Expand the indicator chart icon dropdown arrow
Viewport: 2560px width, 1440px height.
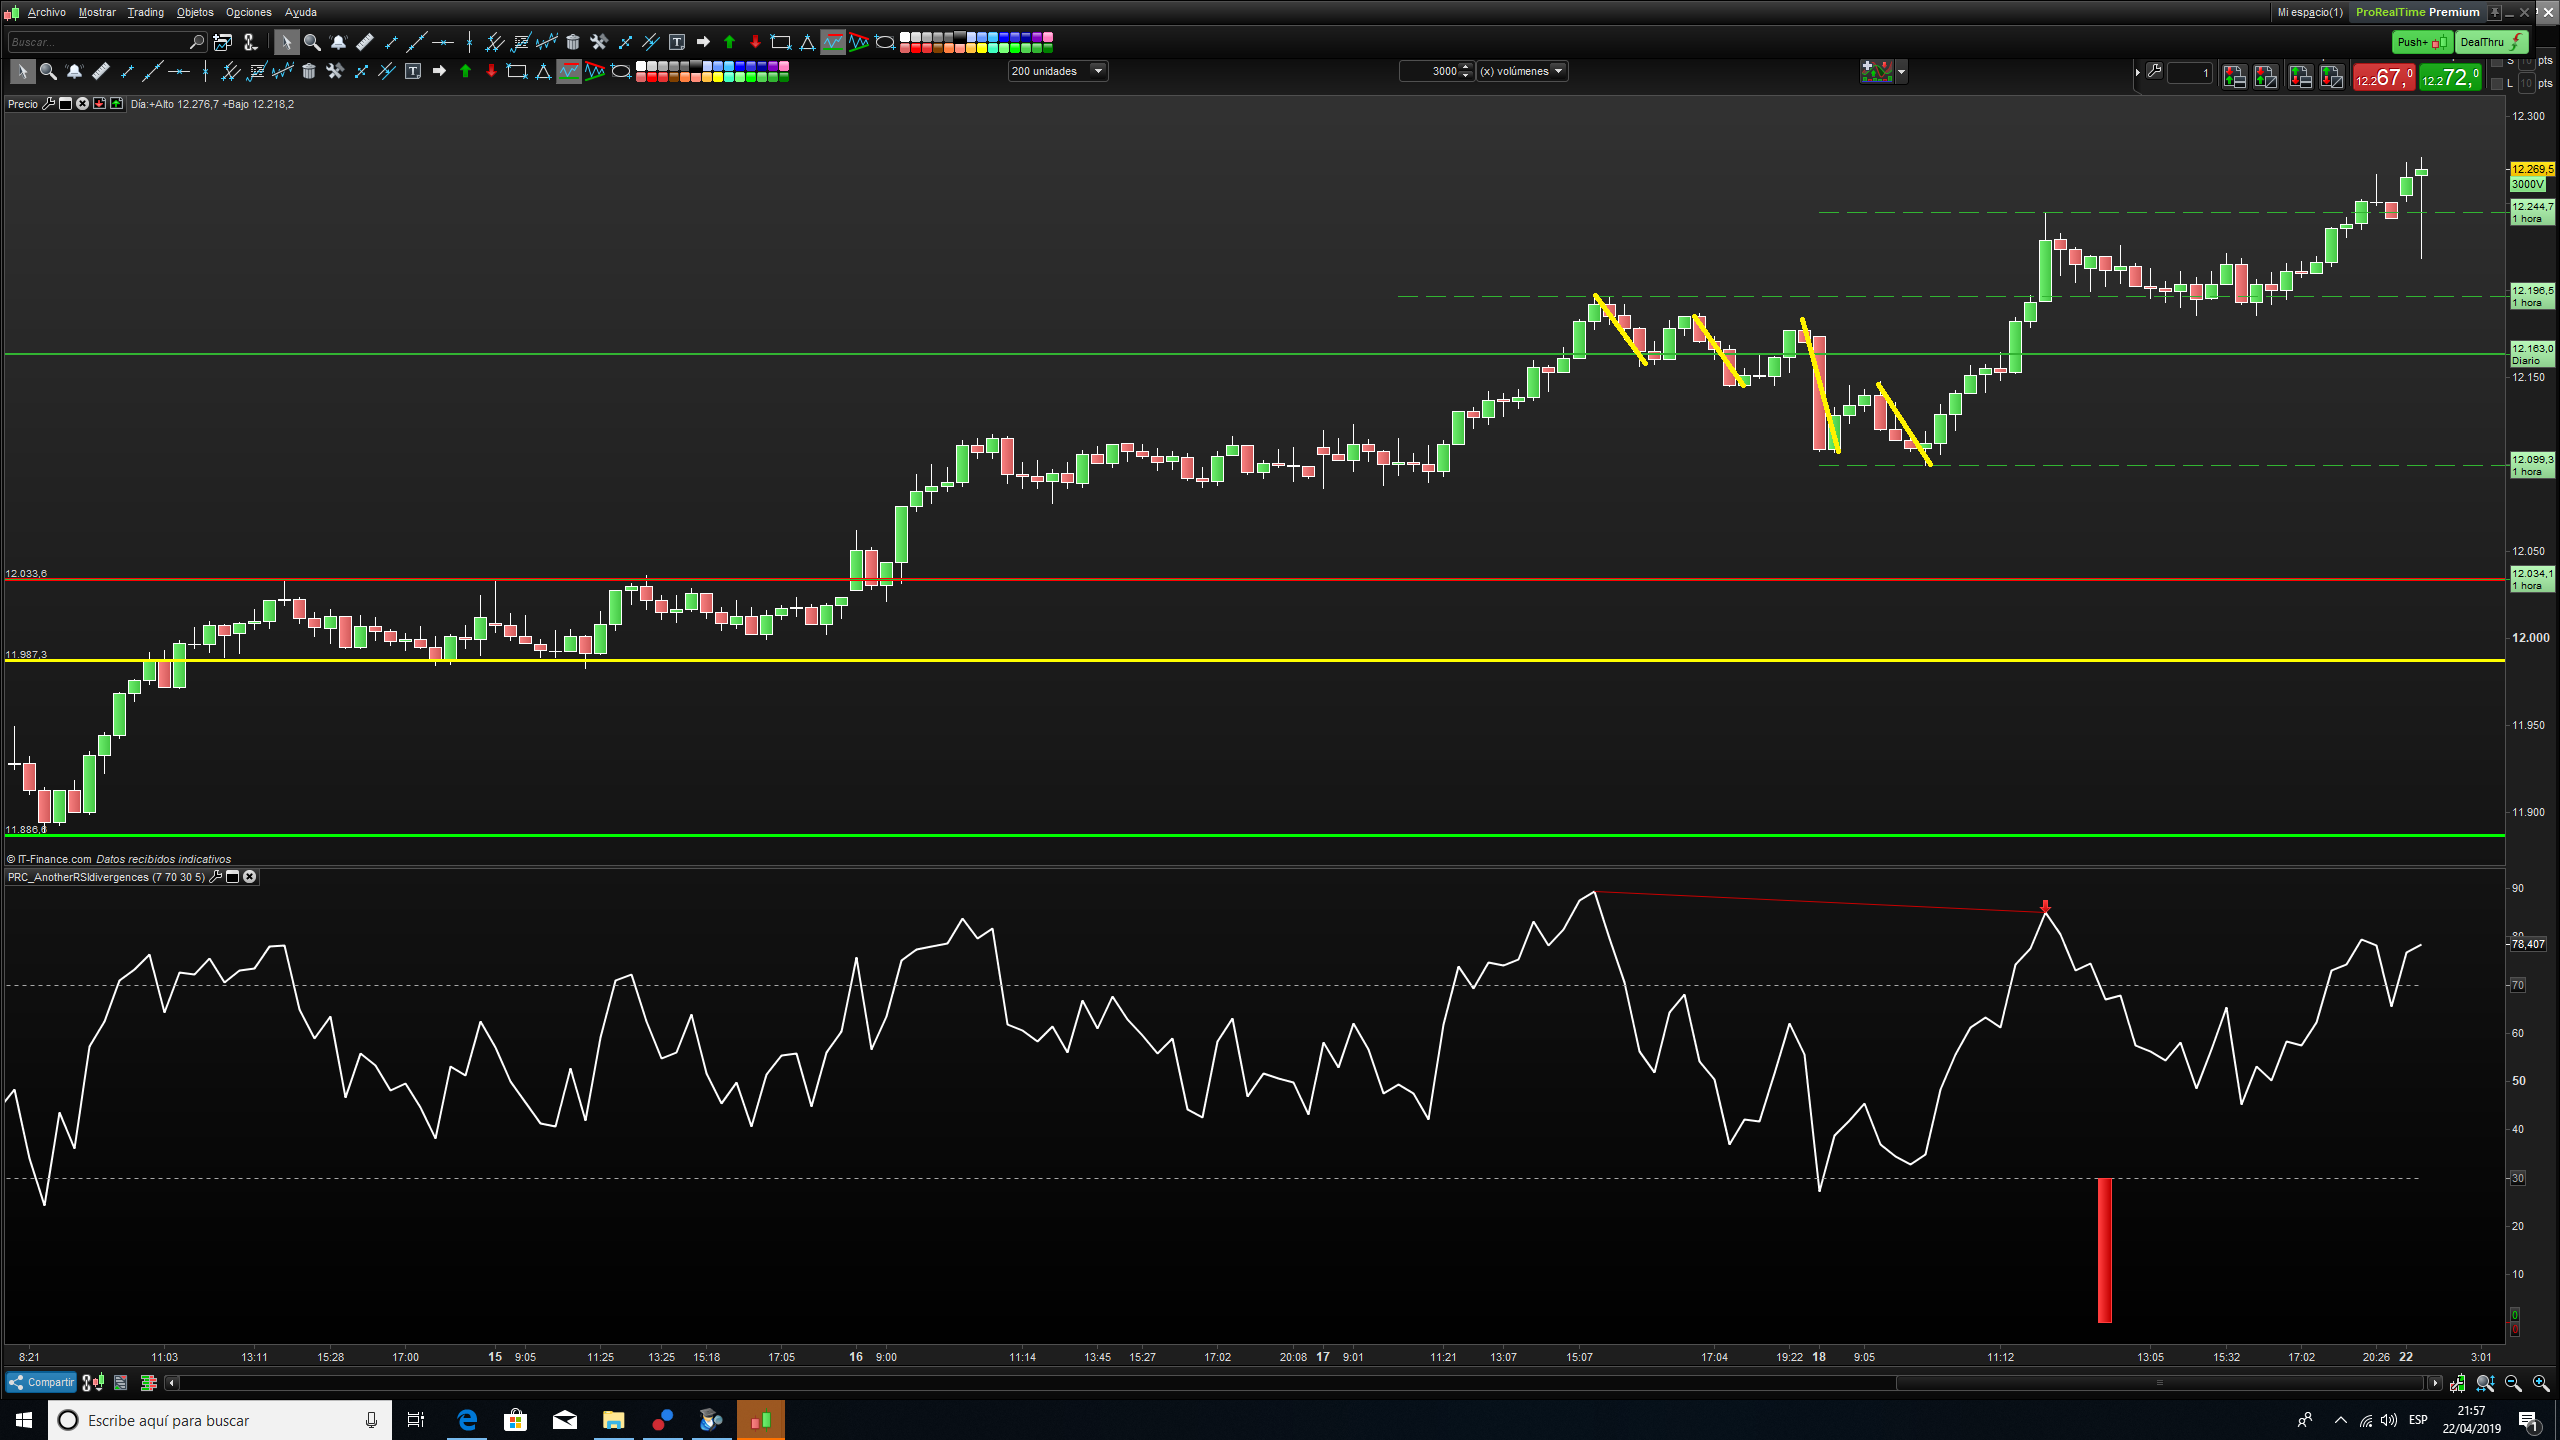1901,72
